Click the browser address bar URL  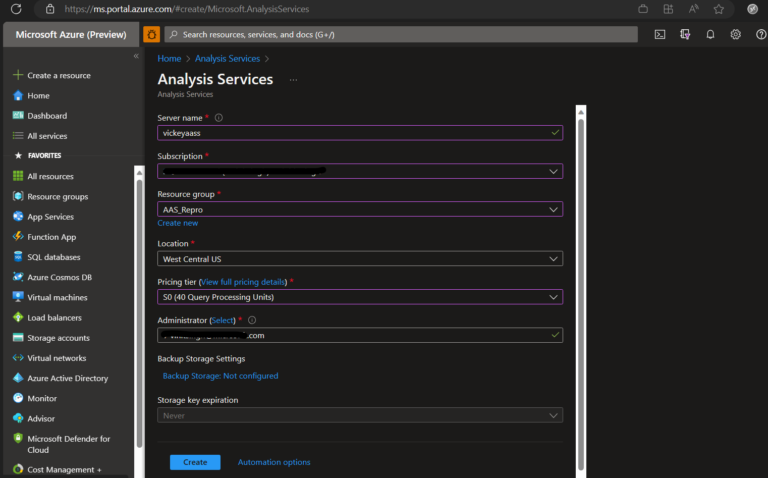click(187, 9)
